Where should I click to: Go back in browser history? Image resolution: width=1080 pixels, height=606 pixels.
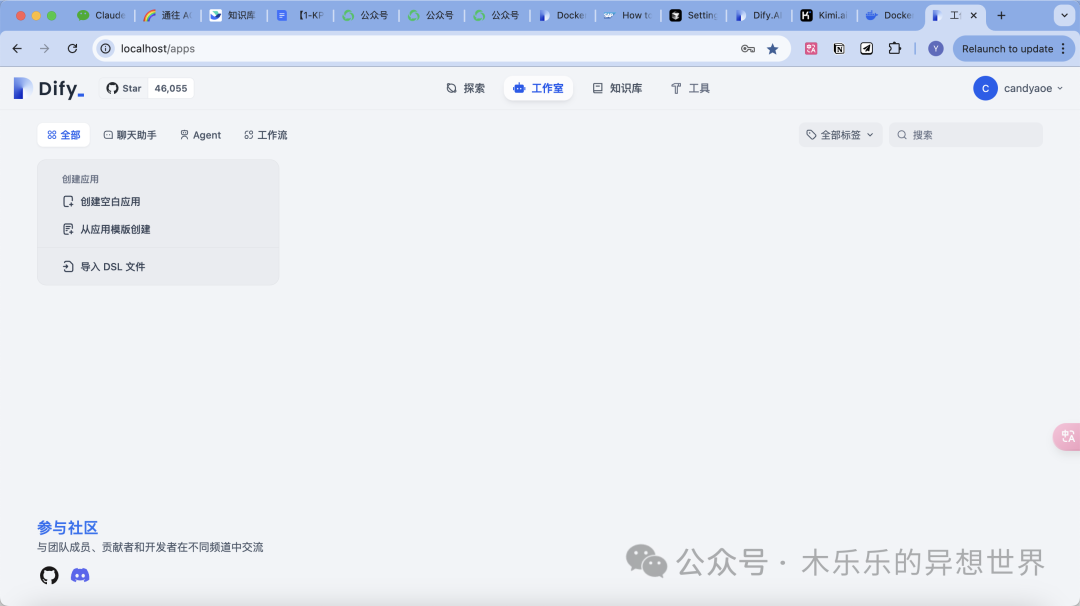point(17,48)
